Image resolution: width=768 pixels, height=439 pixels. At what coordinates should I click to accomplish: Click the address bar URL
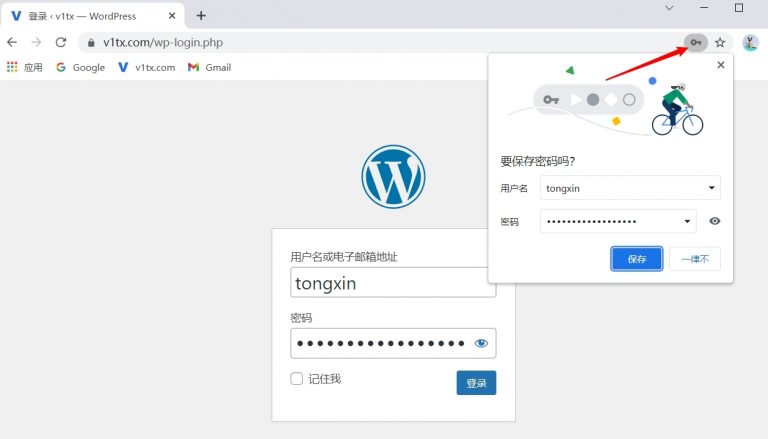point(163,43)
